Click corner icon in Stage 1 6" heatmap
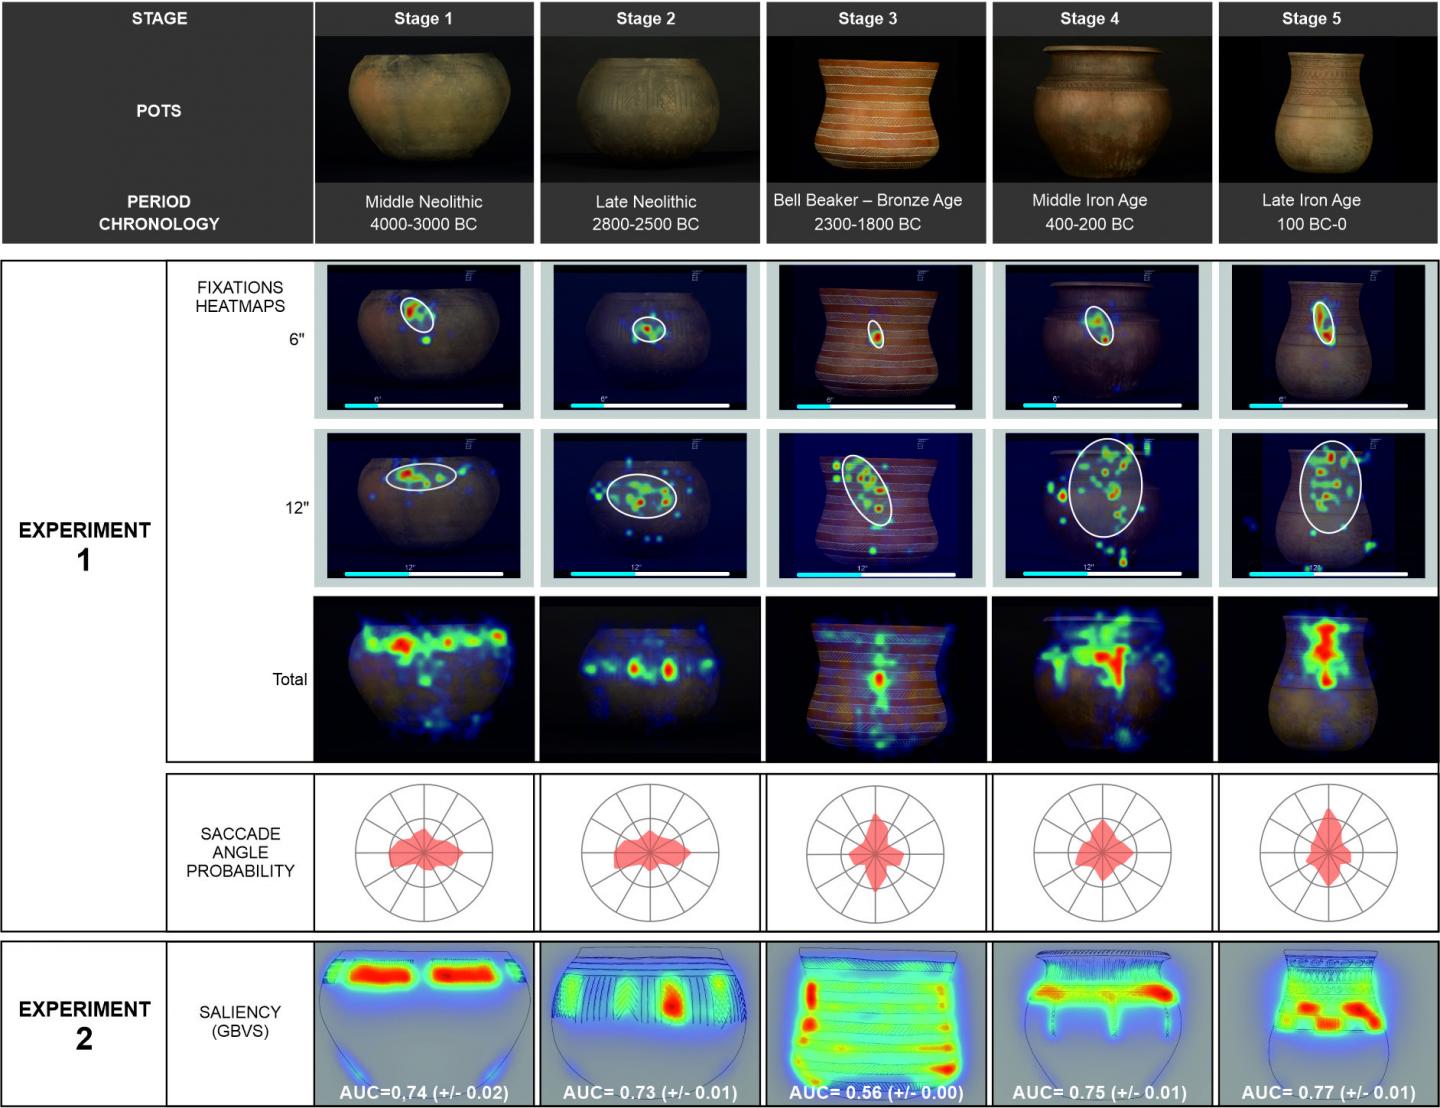Viewport: 1440px width, 1108px height. [469, 276]
